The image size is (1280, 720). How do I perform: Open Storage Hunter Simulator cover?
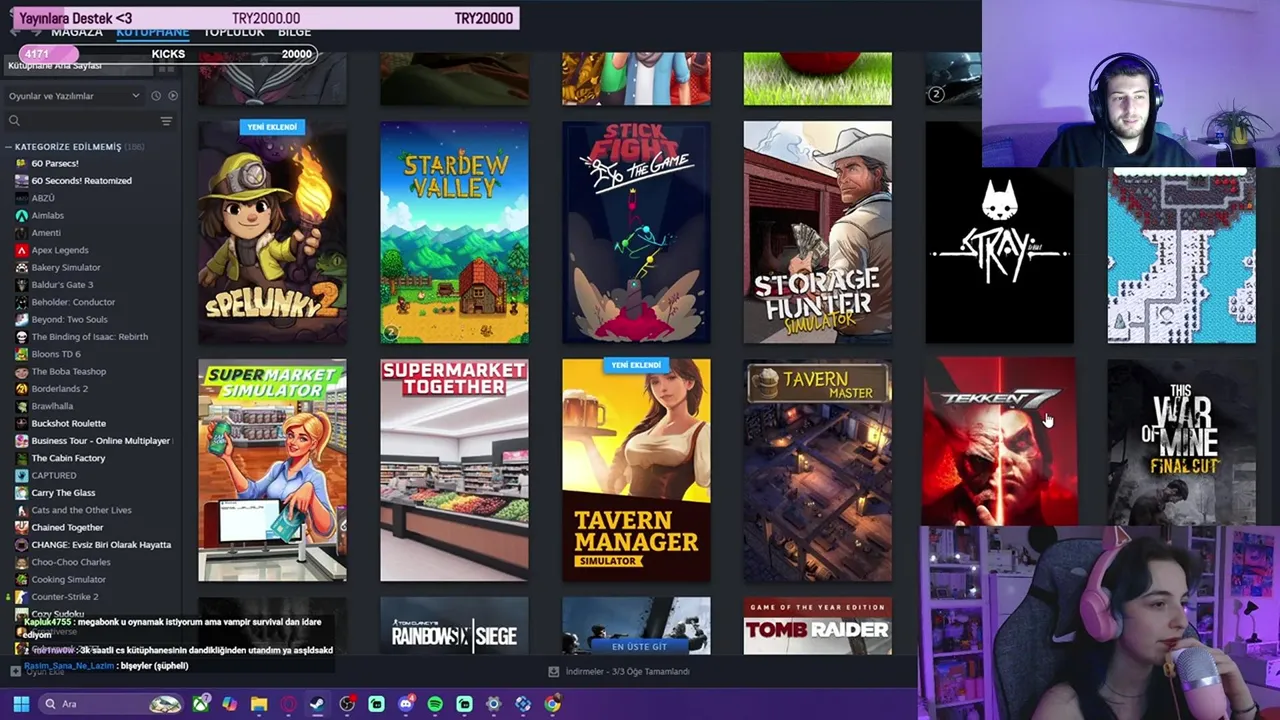point(817,232)
